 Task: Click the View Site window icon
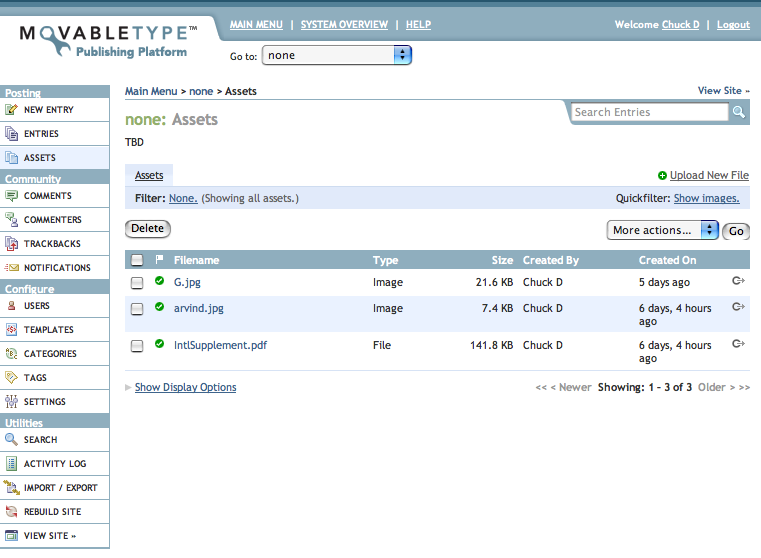tap(11, 535)
